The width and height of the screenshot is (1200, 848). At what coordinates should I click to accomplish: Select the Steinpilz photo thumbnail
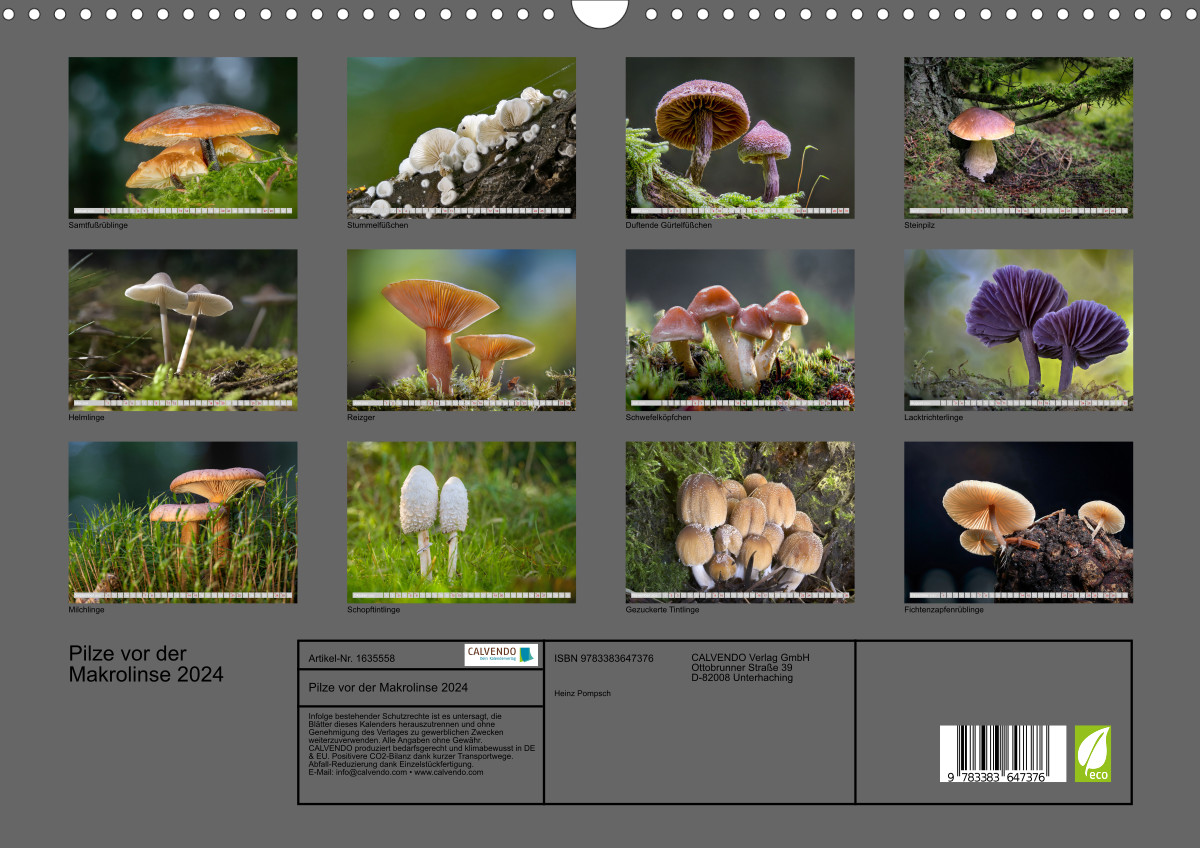click(x=1018, y=137)
